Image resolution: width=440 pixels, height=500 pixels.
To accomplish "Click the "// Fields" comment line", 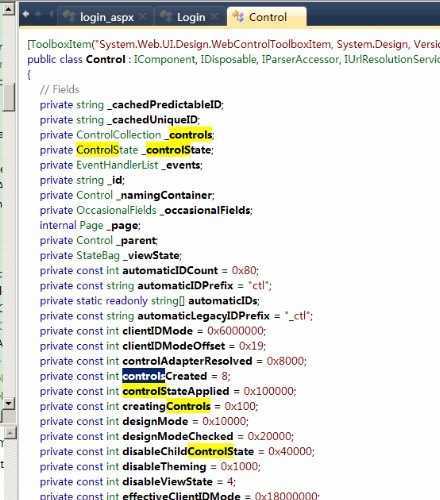I will [59, 89].
